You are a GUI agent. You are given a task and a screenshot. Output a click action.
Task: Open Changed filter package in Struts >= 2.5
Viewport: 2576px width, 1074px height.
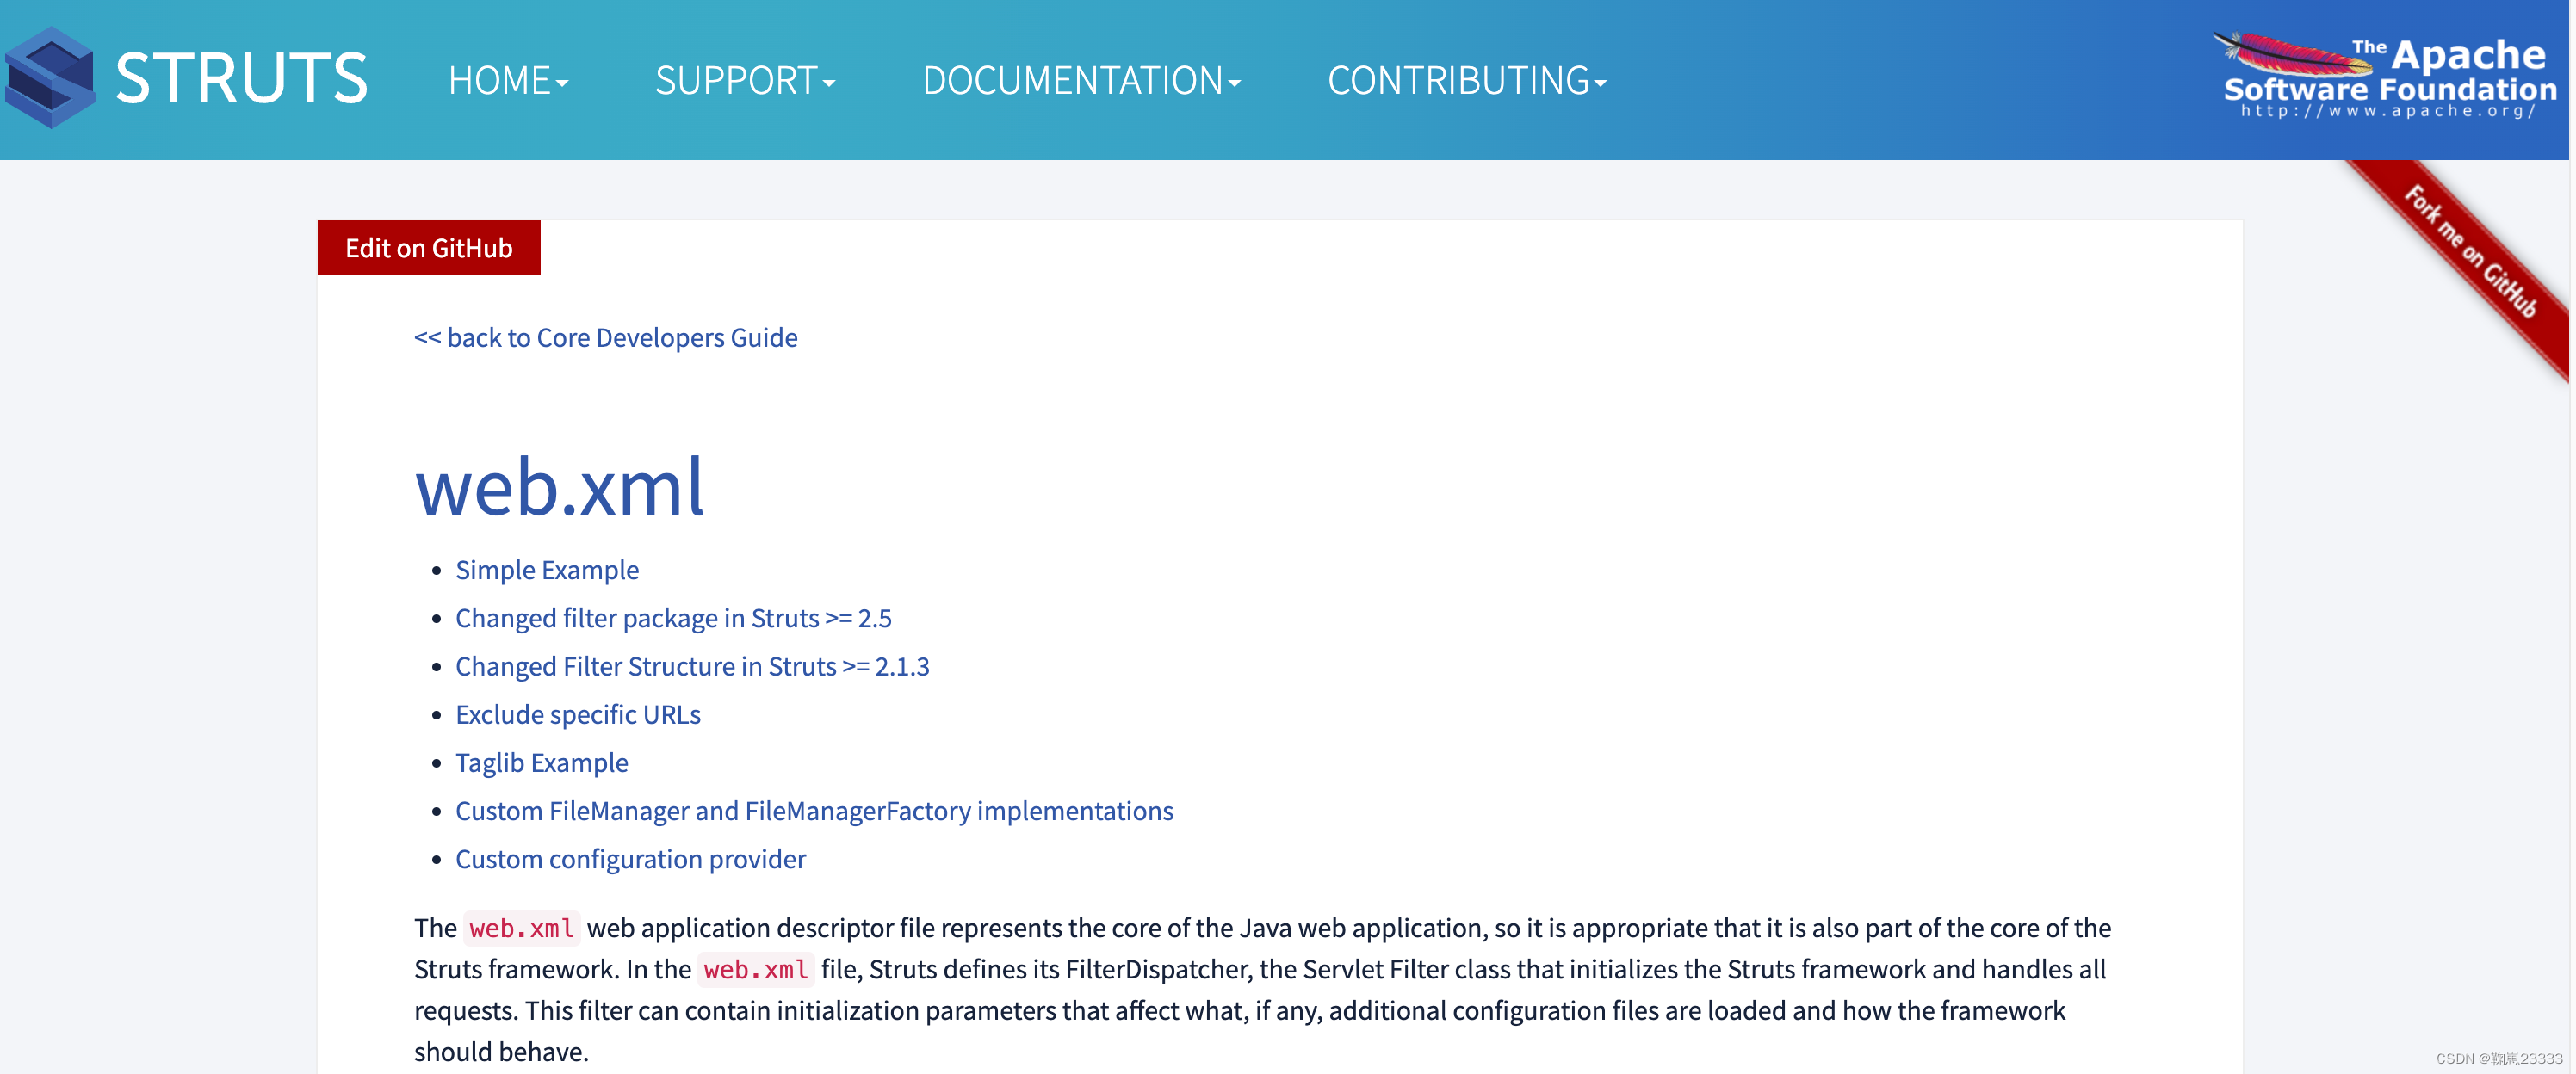point(673,618)
